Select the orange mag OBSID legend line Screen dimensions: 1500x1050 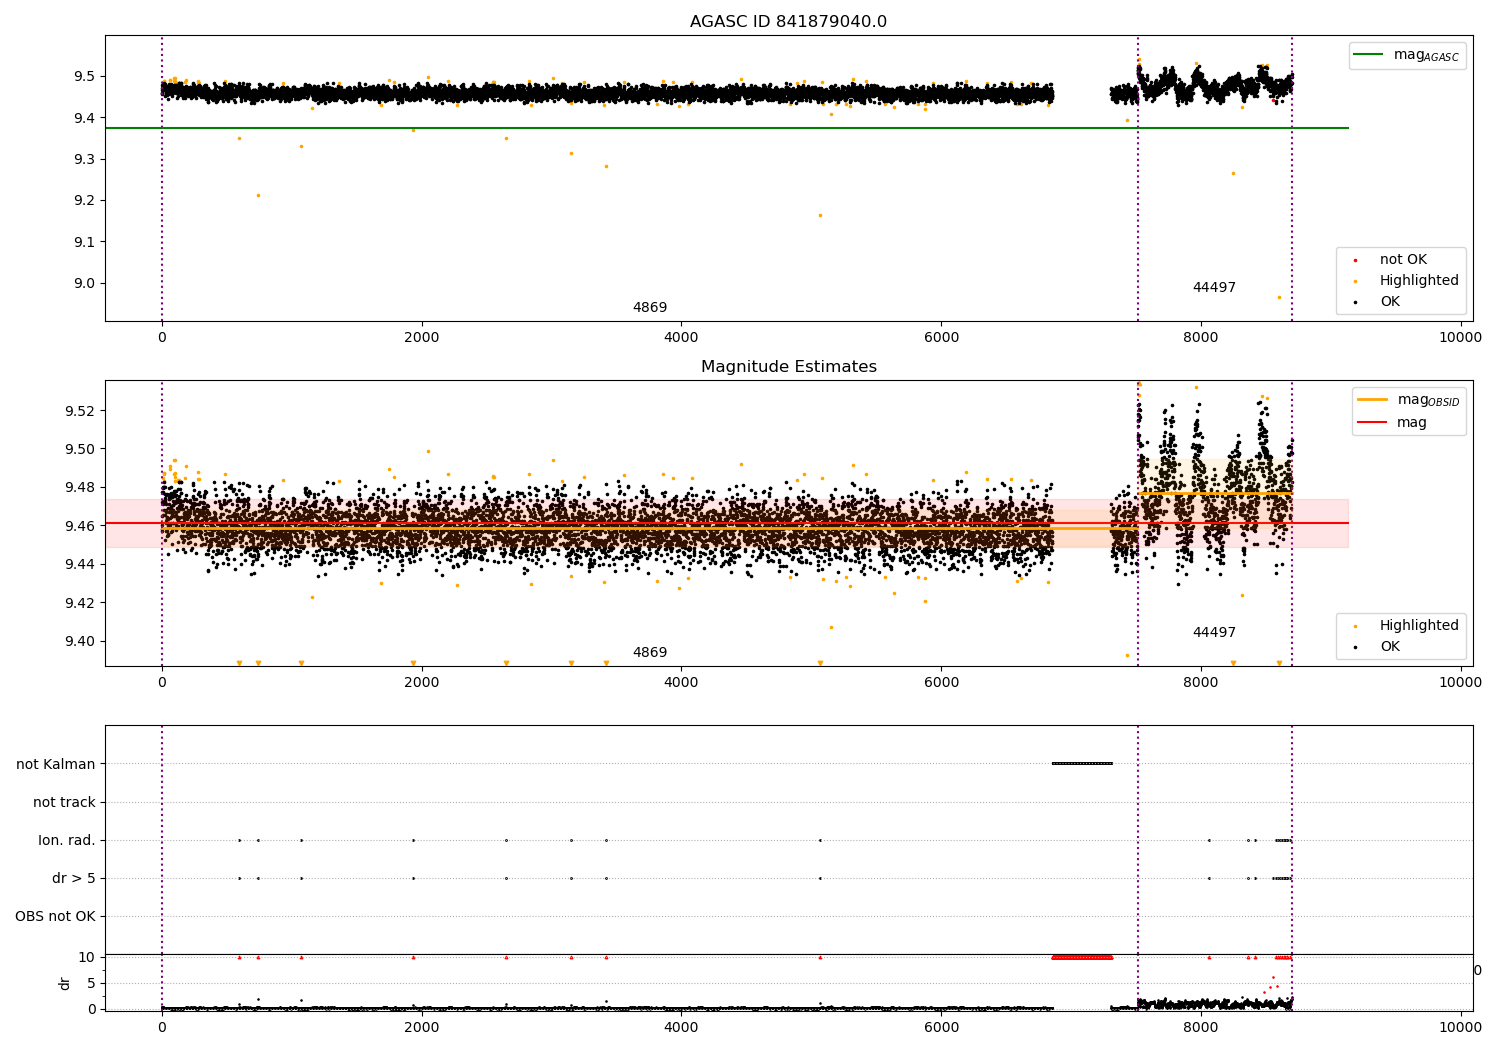point(1372,400)
